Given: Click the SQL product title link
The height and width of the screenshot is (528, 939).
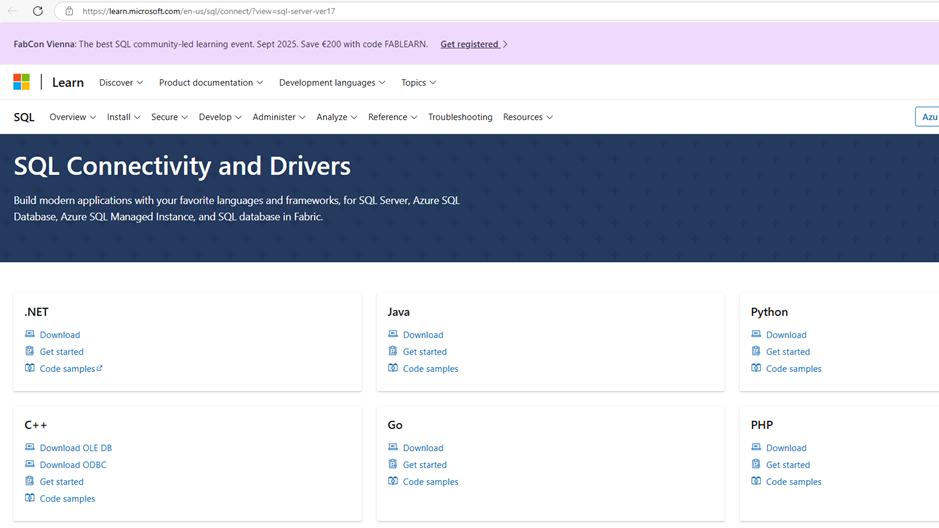Looking at the screenshot, I should coord(24,117).
